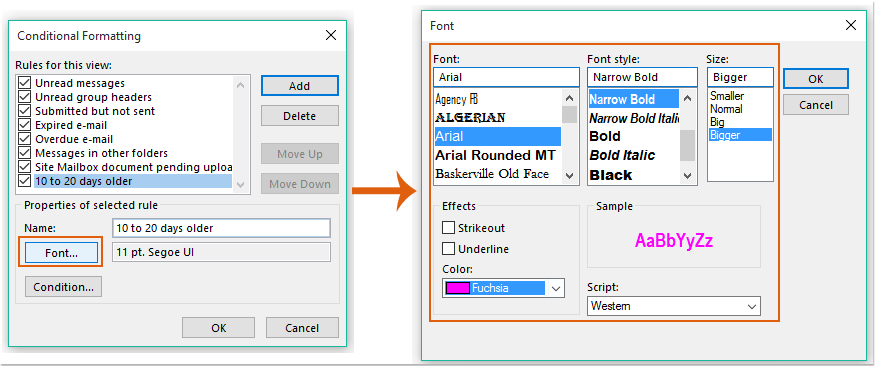Select Arial in the font list

tap(498, 136)
